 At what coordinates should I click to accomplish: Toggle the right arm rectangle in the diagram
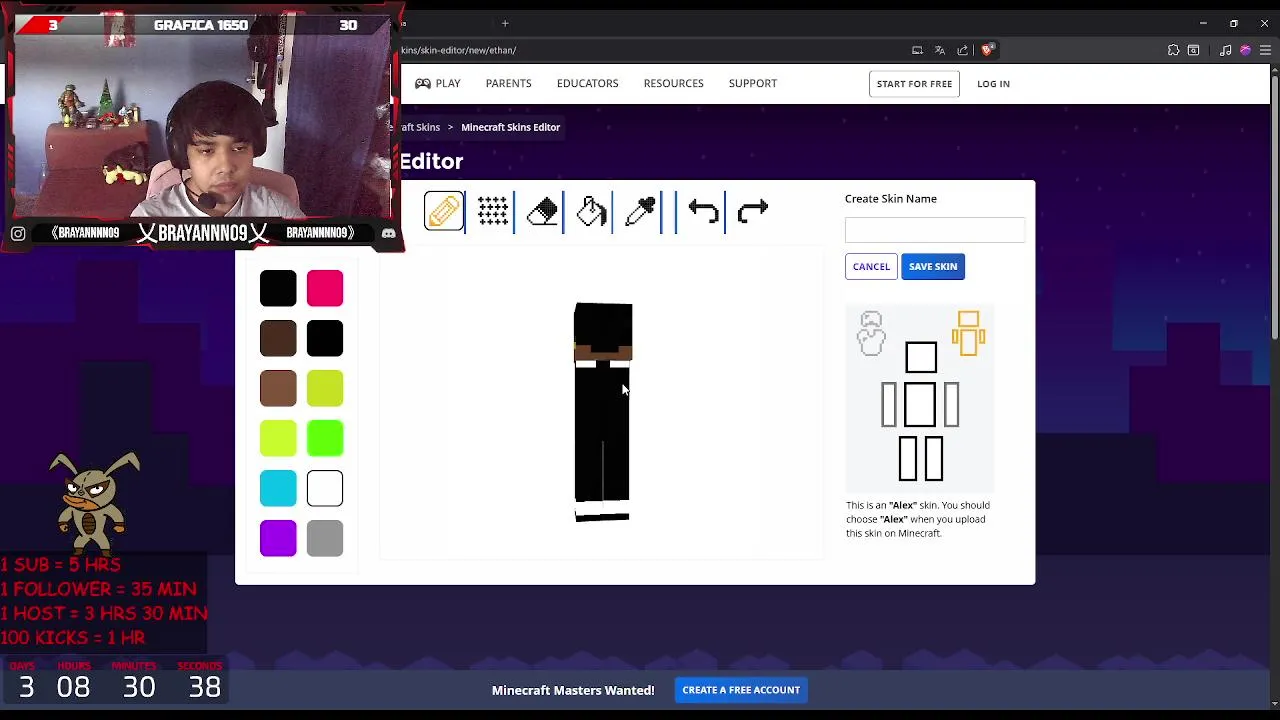tap(951, 405)
